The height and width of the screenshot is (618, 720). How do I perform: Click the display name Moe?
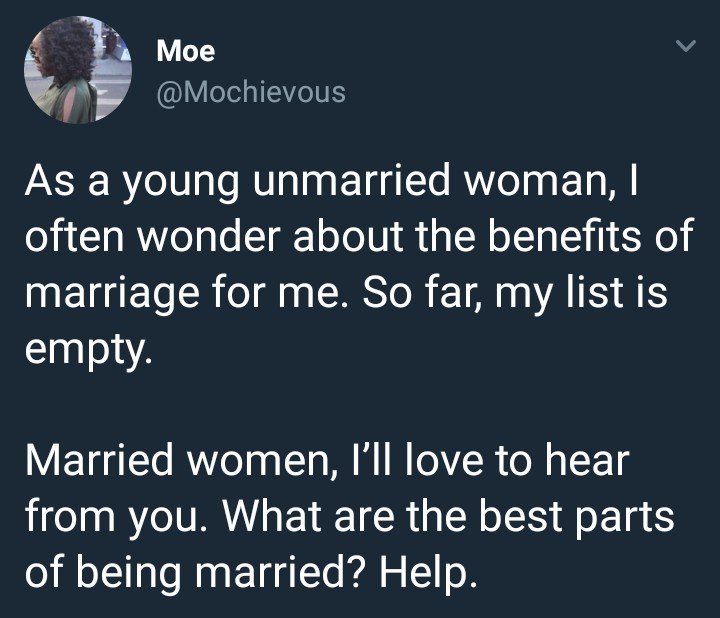point(186,51)
